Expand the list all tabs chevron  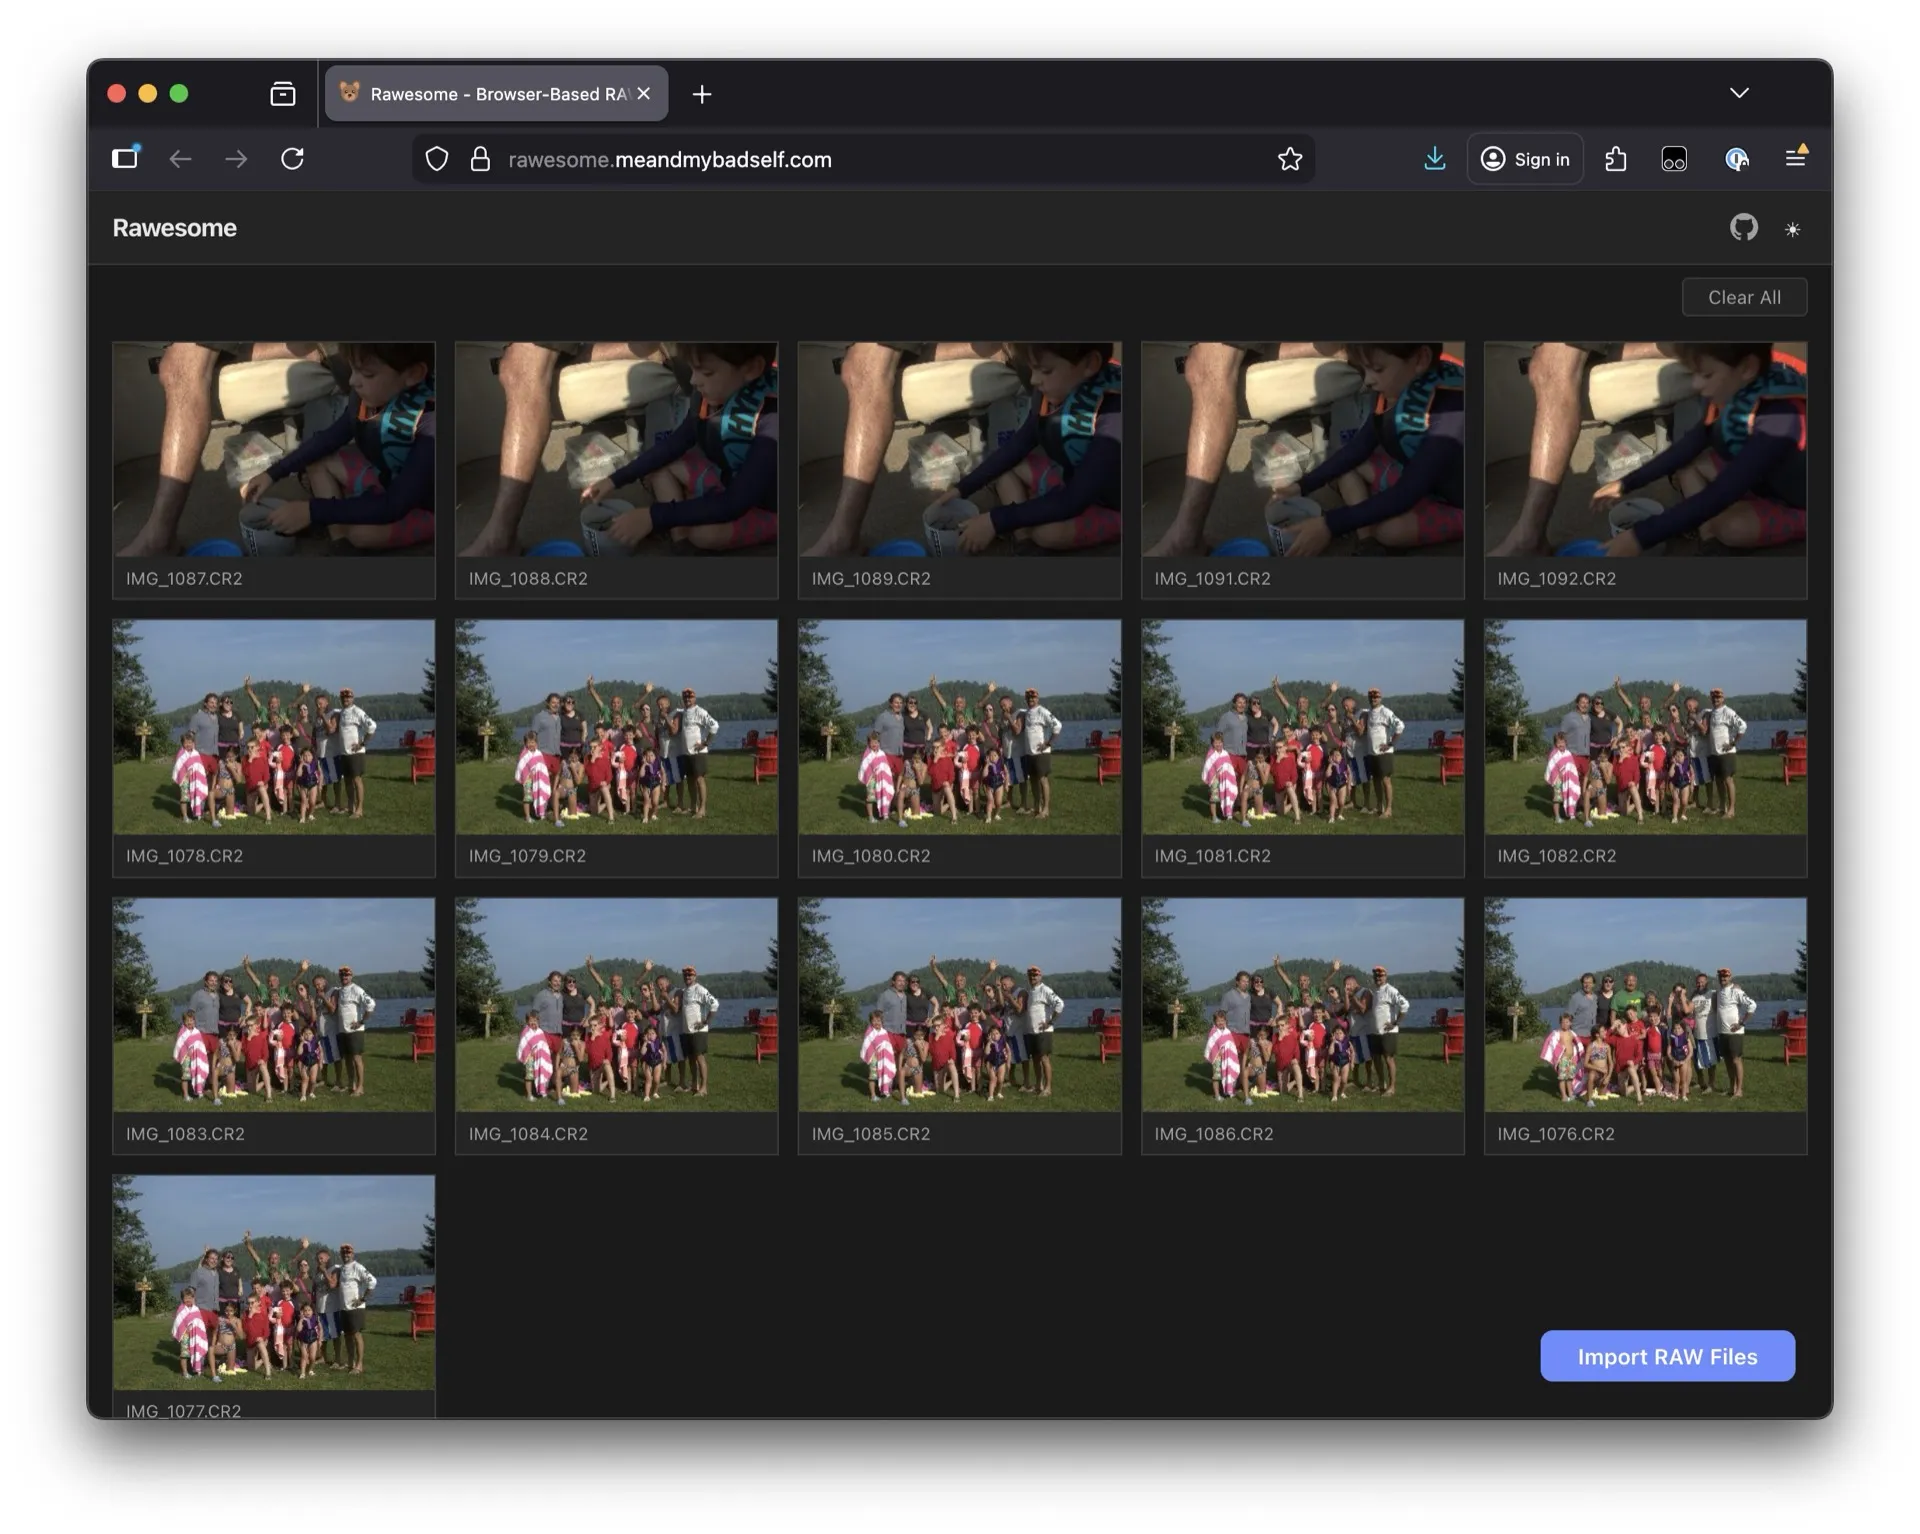pyautogui.click(x=1739, y=93)
